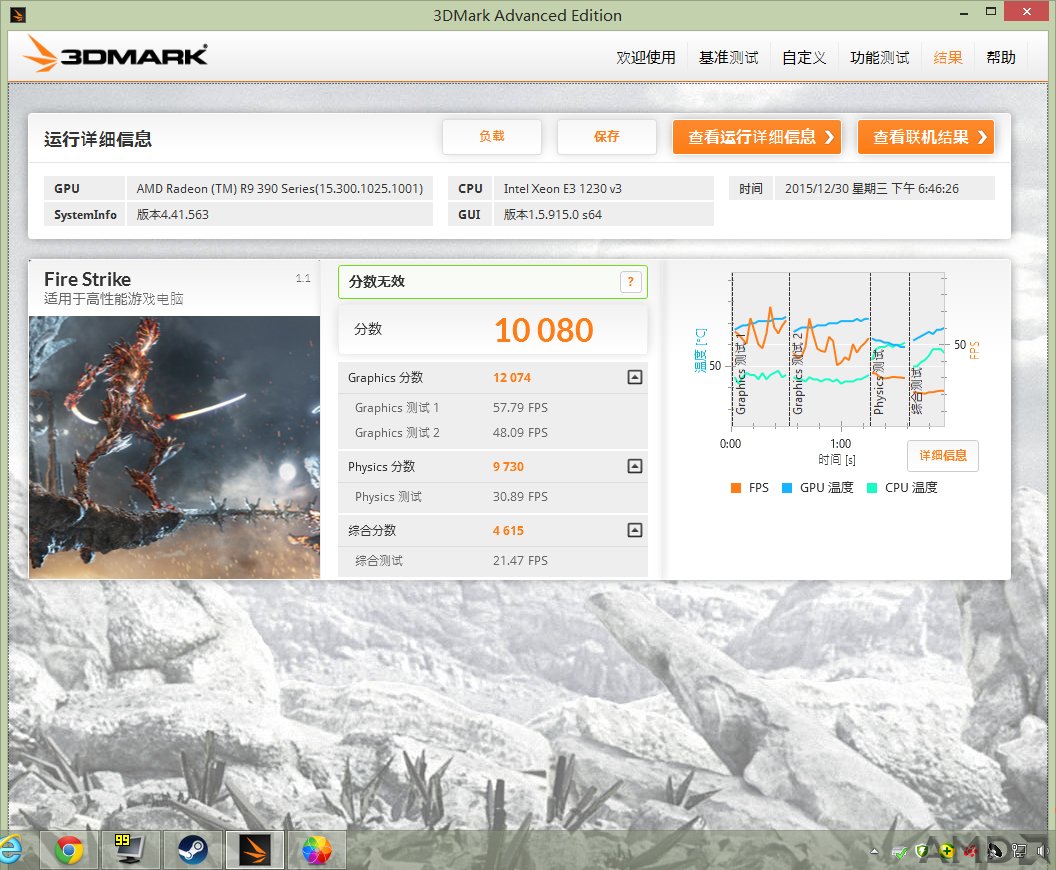
Task: Open Google Chrome from taskbar
Action: pos(69,850)
